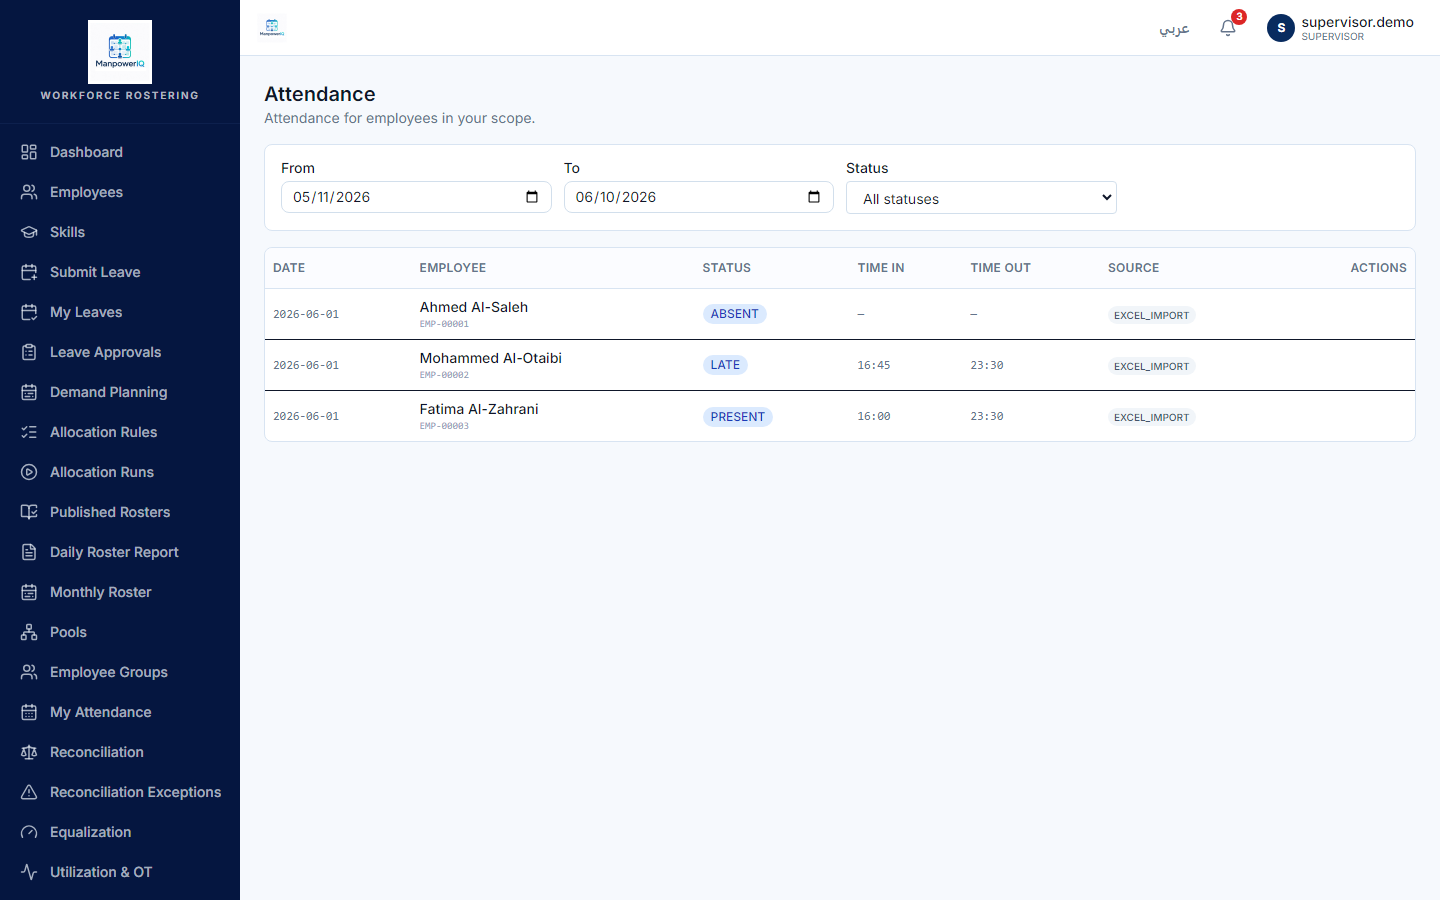Click employee name Fatima Al-Zahrani
1440x900 pixels.
[479, 409]
